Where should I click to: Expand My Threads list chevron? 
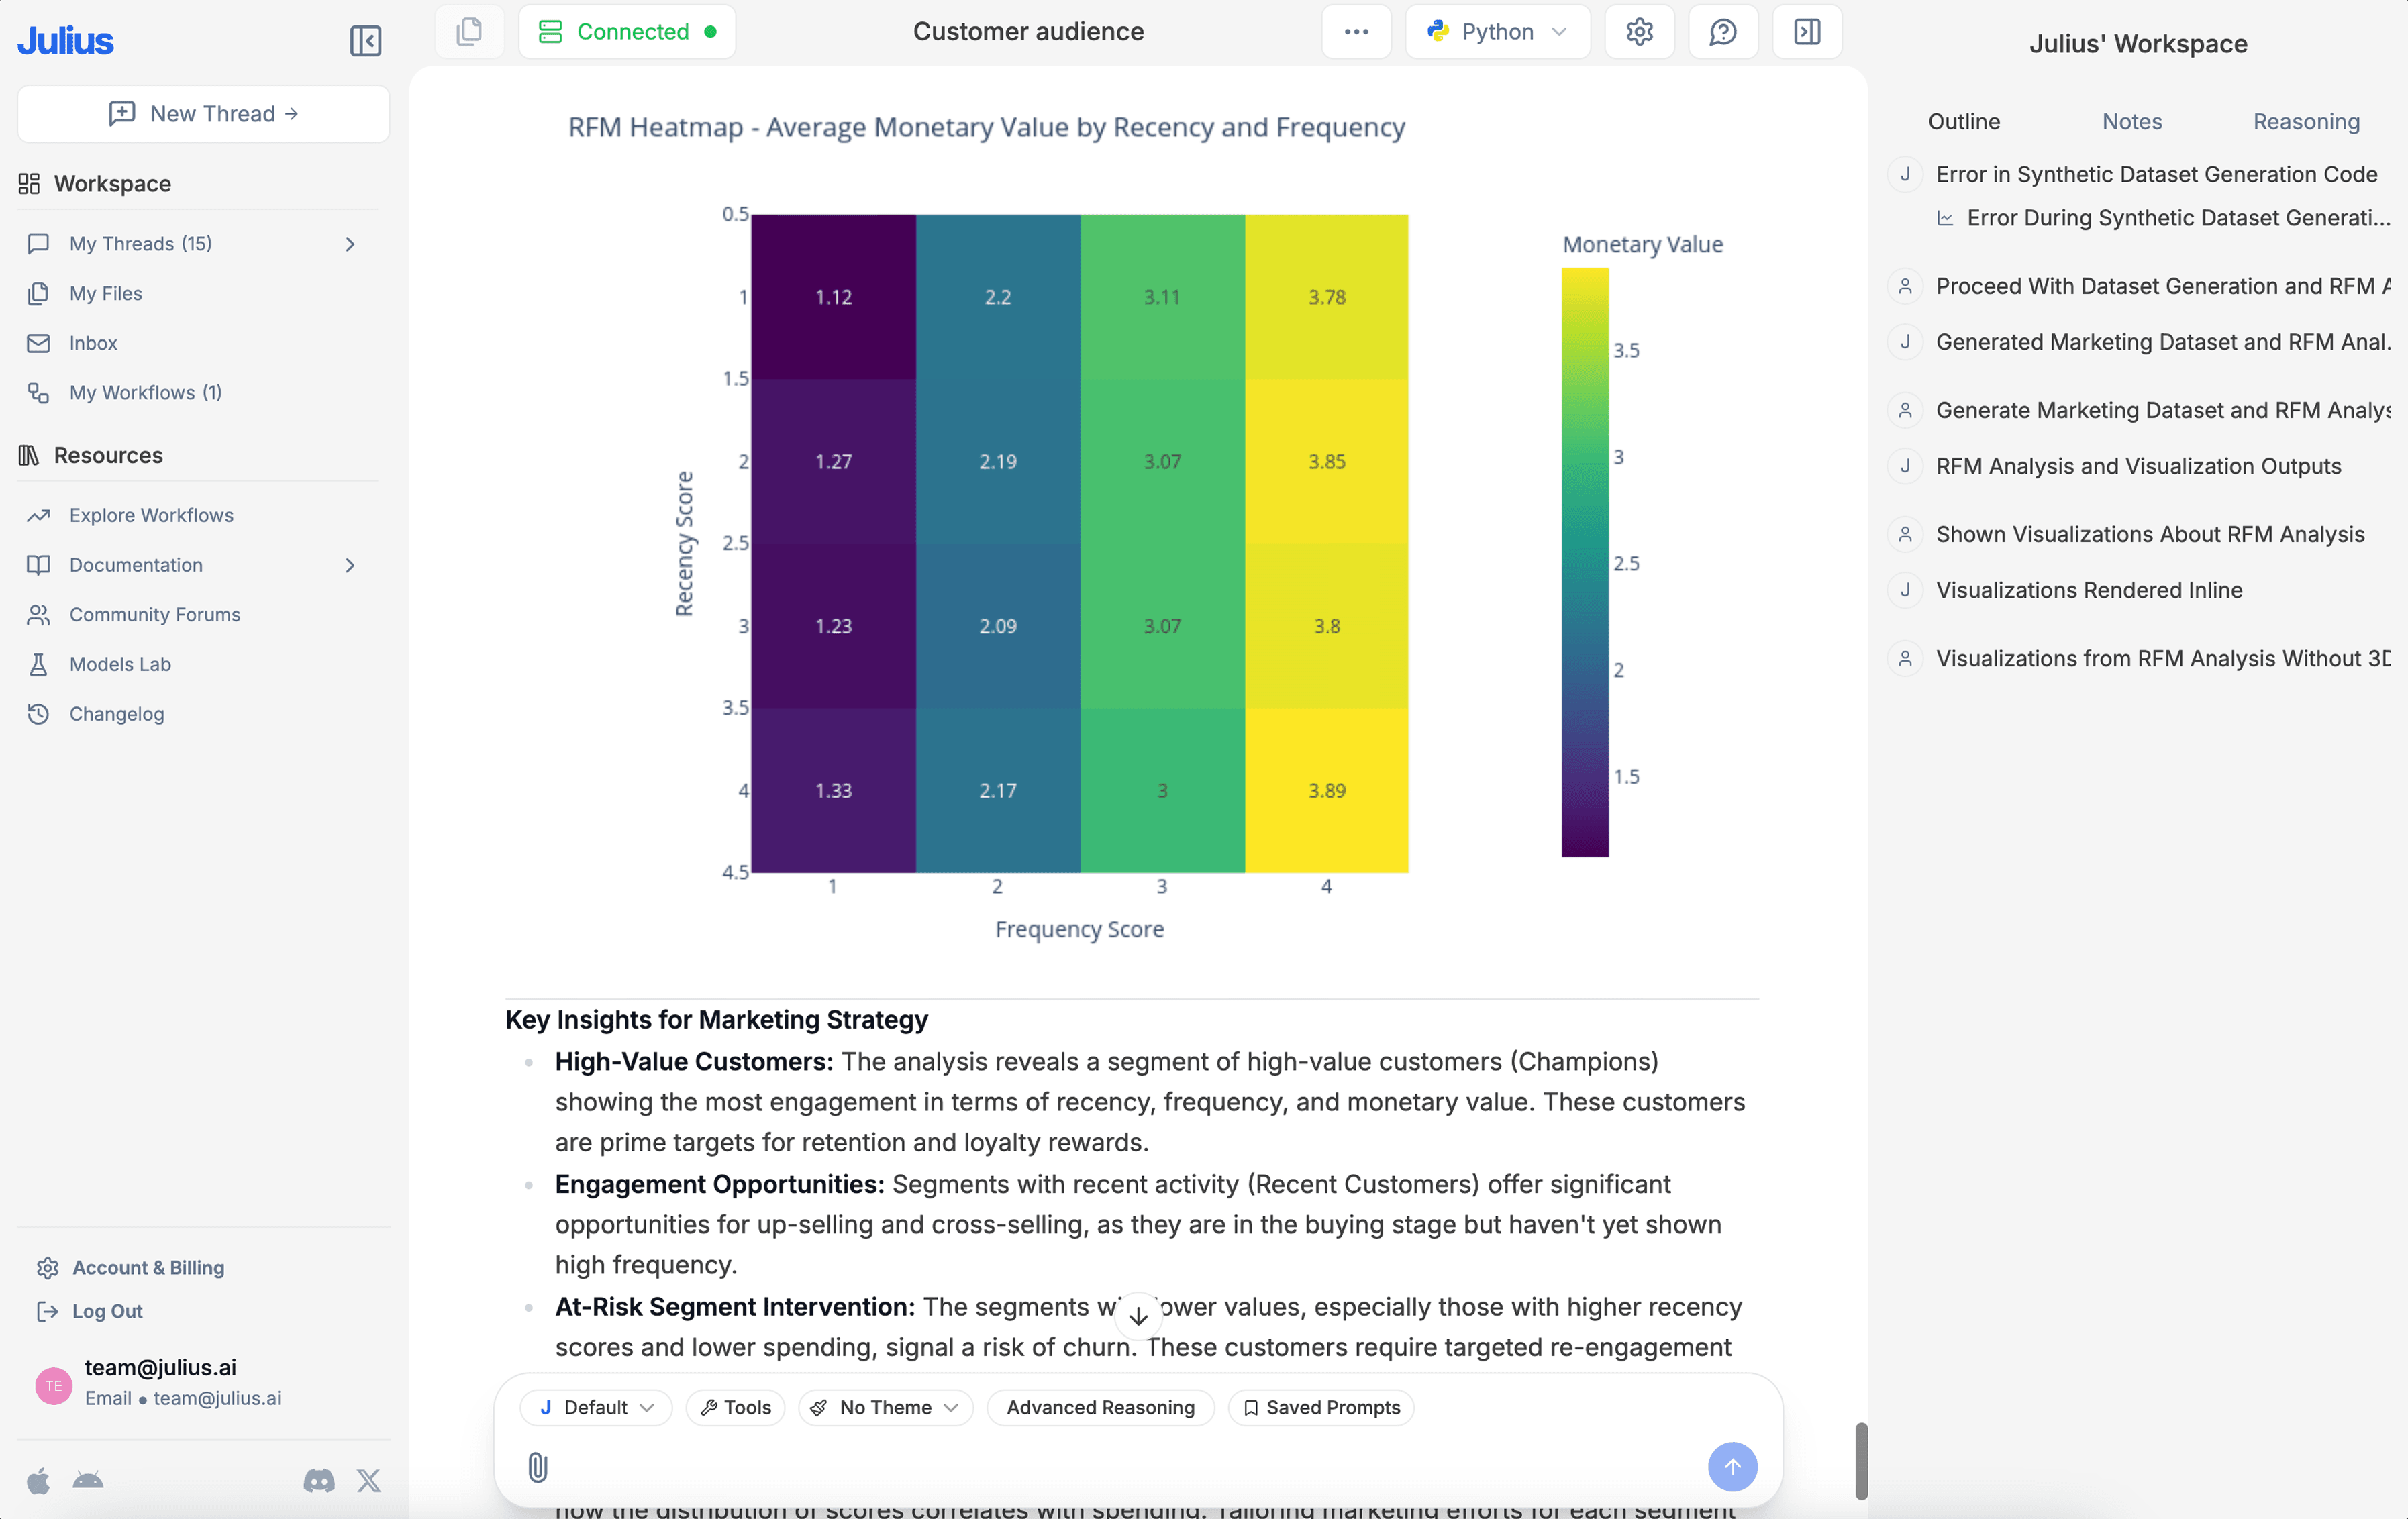pos(350,244)
